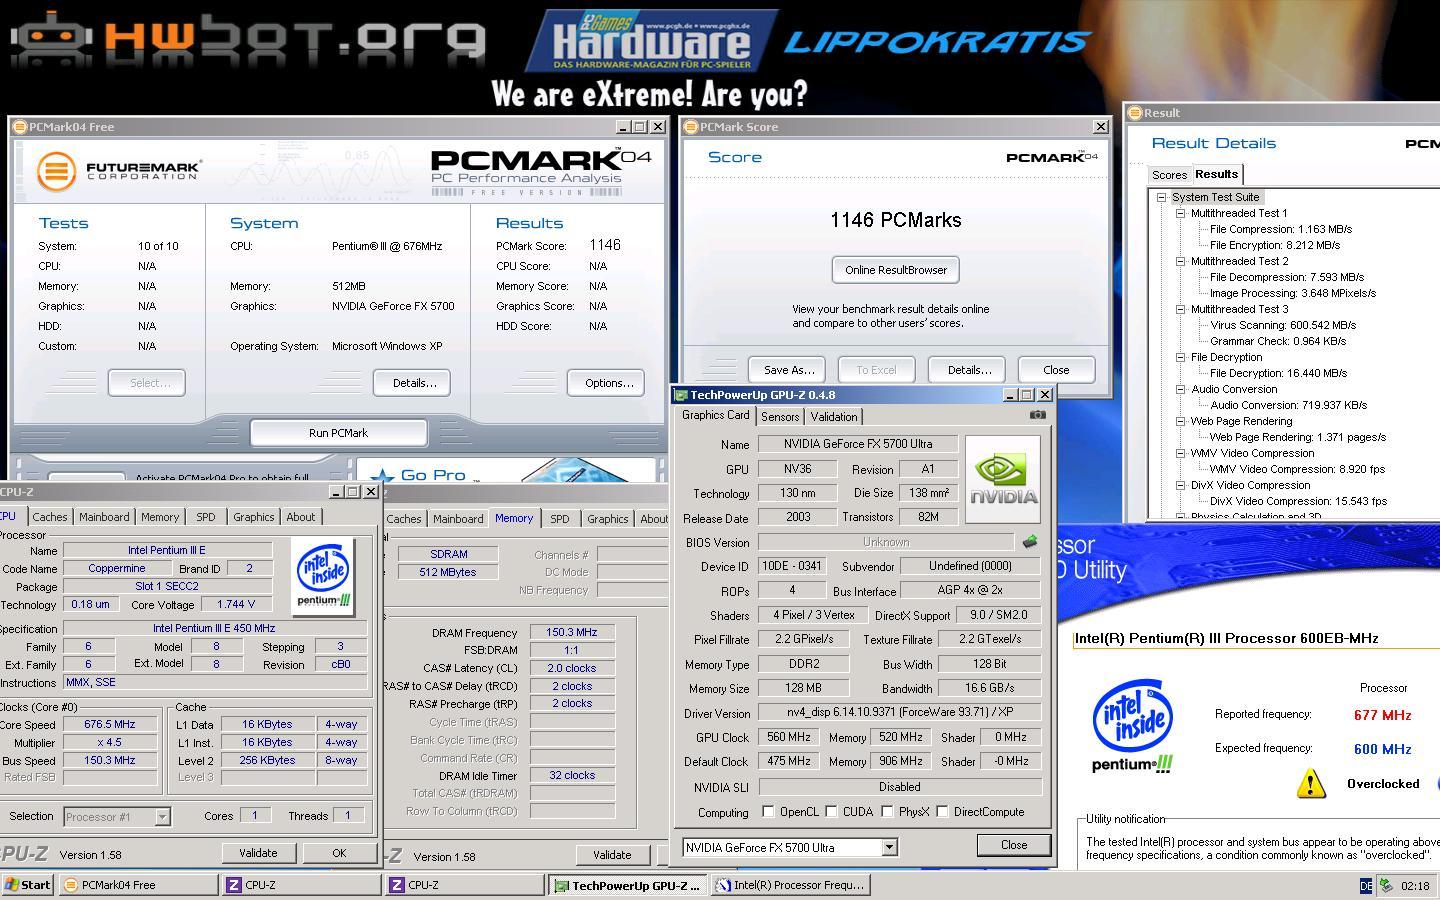Click the DE language indicator in system tray

[1366, 886]
